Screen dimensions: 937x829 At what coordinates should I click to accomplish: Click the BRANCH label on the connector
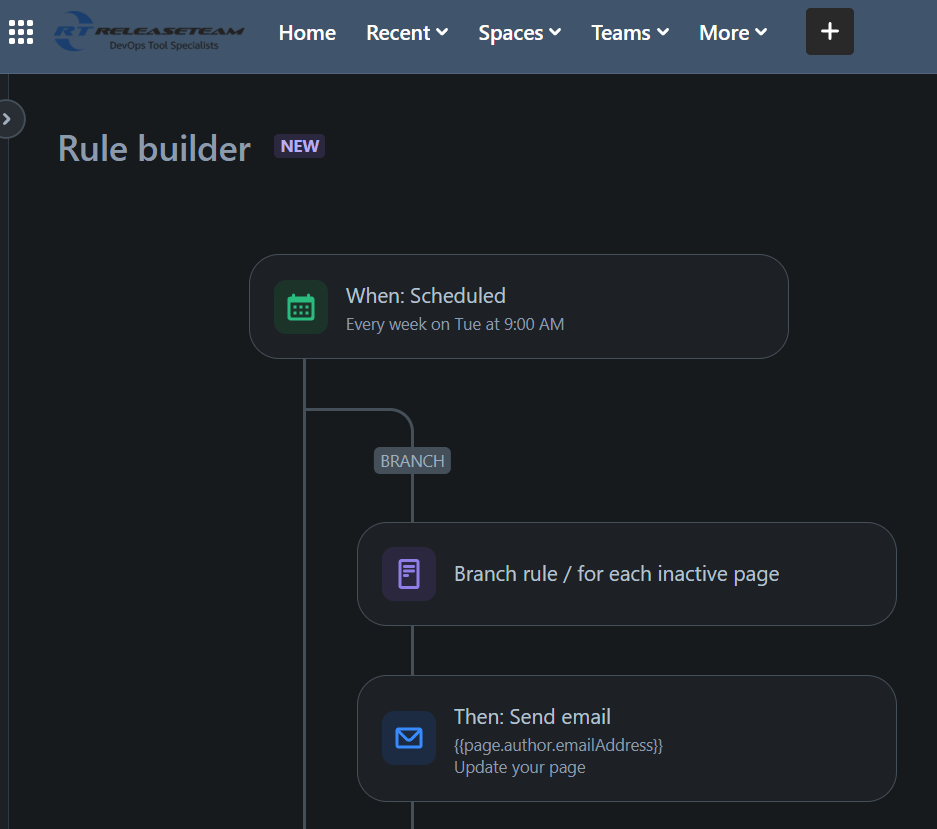click(411, 460)
